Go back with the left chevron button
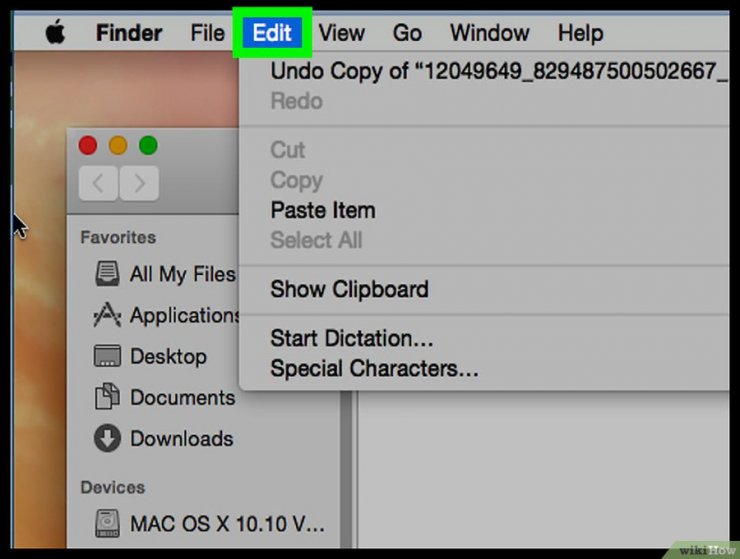The image size is (740, 559). (98, 183)
